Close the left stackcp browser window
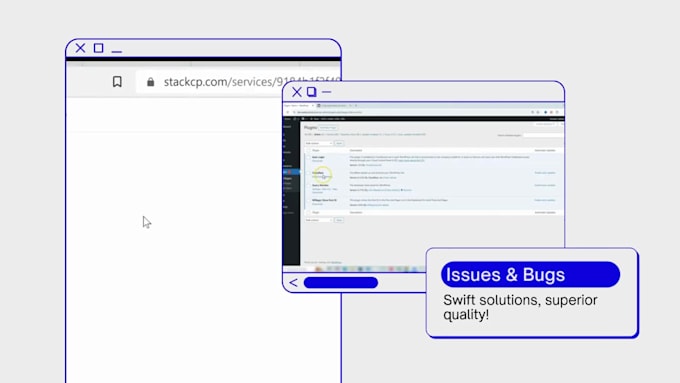The height and width of the screenshot is (383, 680). point(80,48)
